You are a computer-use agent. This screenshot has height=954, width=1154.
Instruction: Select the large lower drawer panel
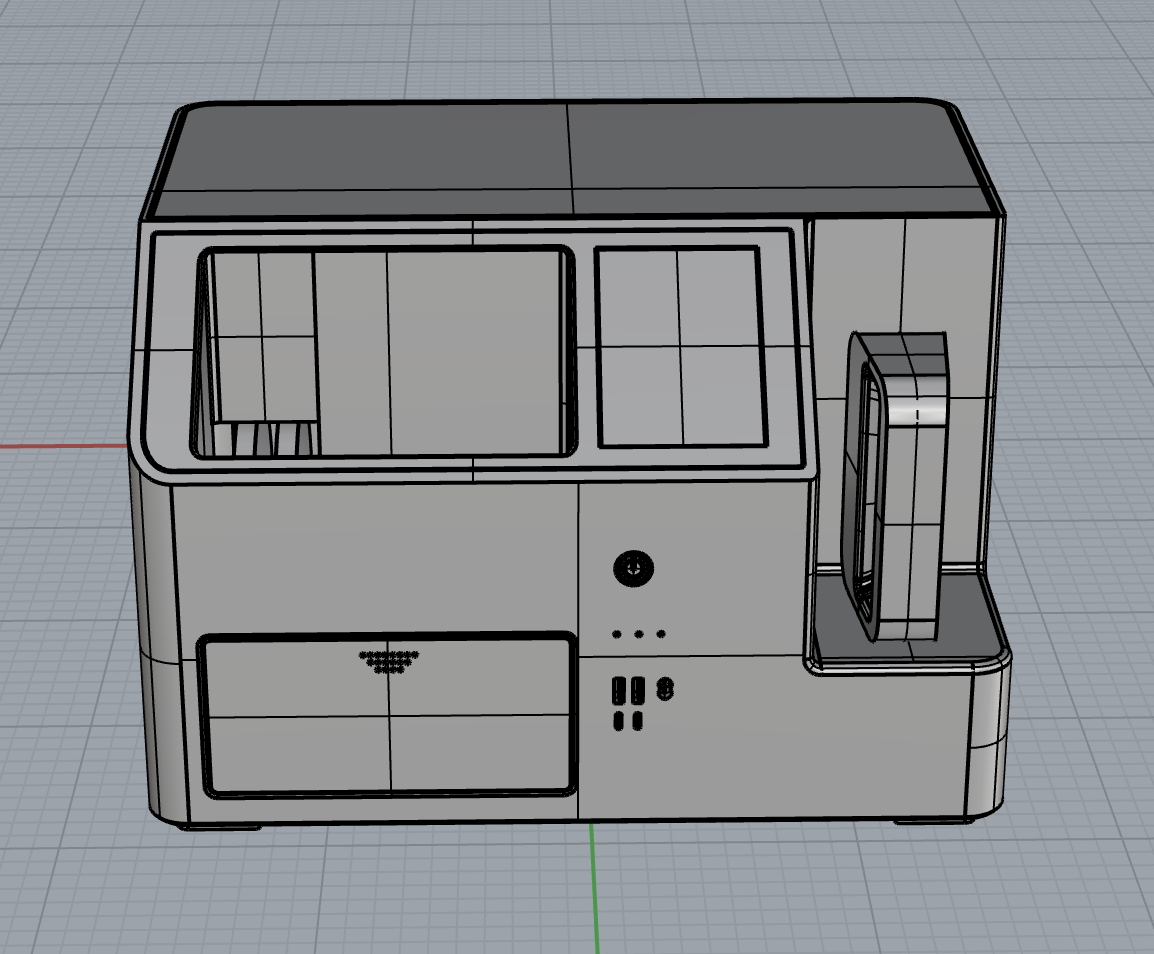pos(389,715)
